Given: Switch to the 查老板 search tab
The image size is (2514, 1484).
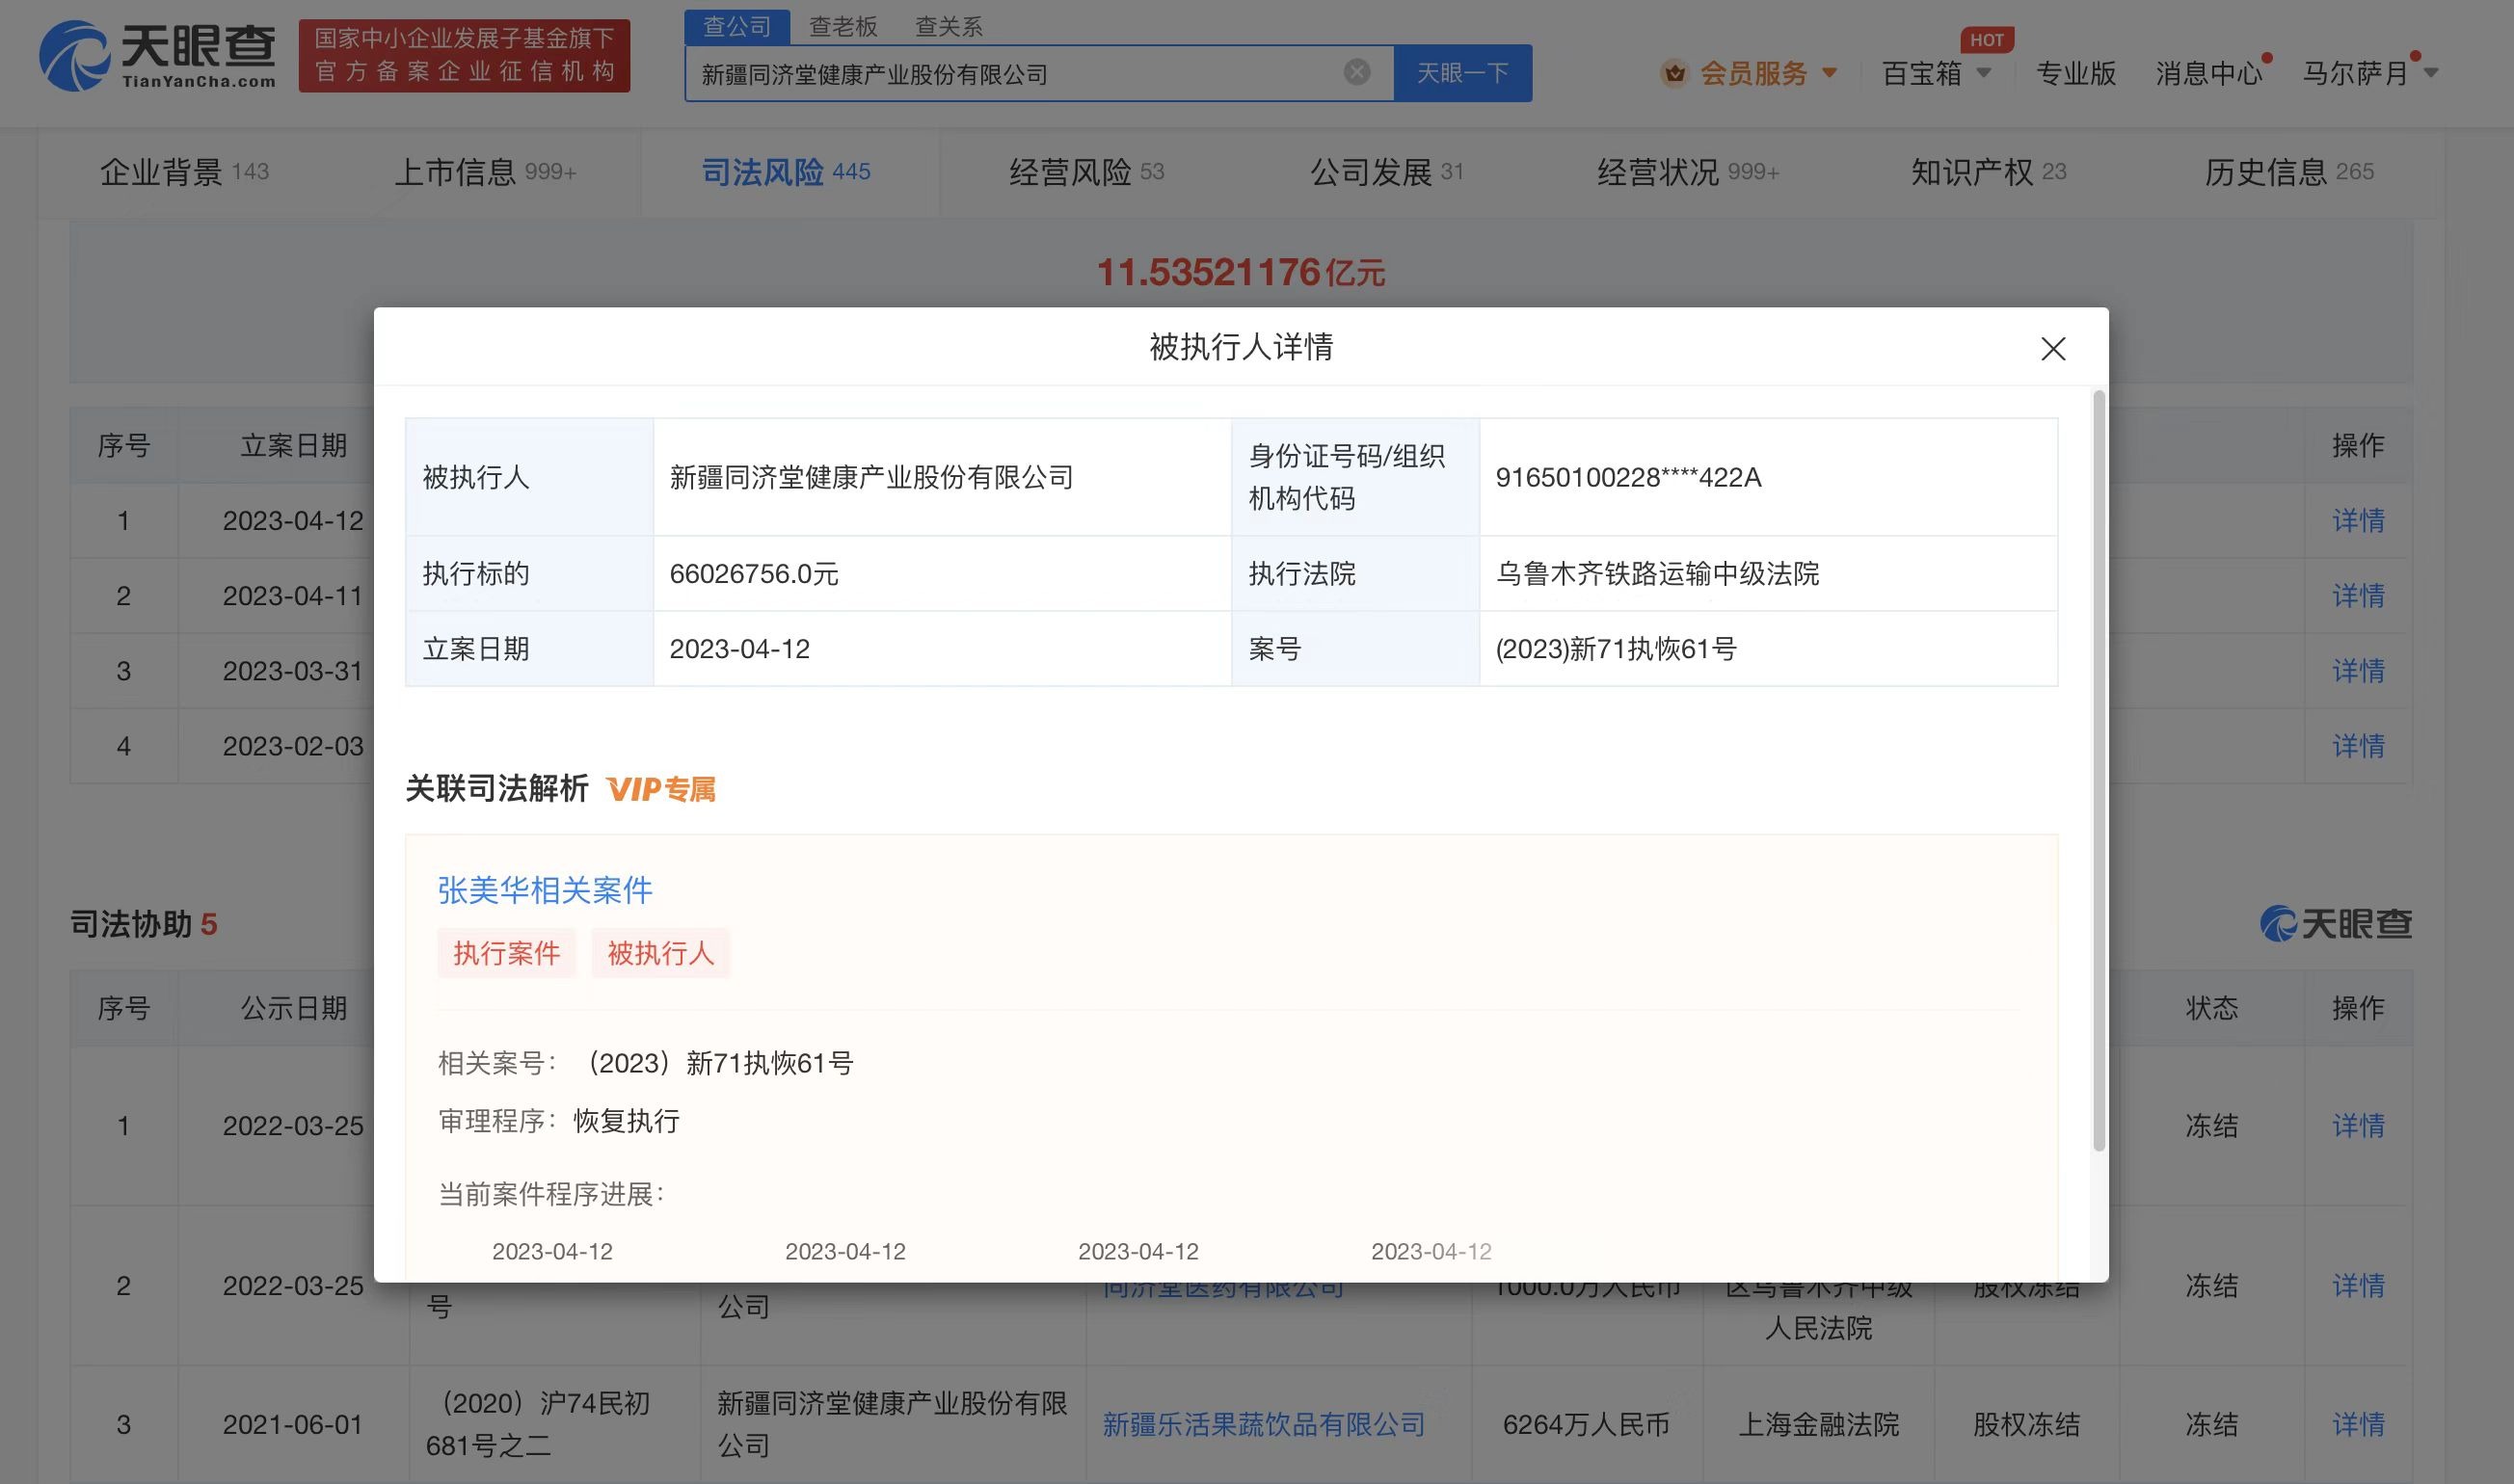Looking at the screenshot, I should pos(845,25).
